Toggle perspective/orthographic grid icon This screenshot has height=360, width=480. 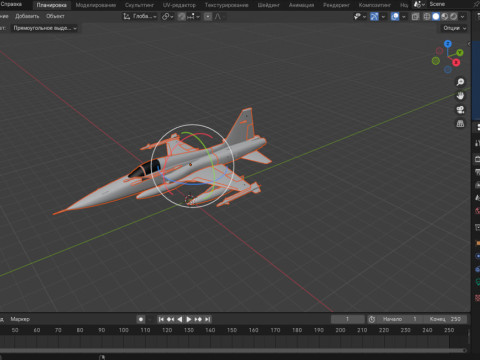[x=460, y=124]
